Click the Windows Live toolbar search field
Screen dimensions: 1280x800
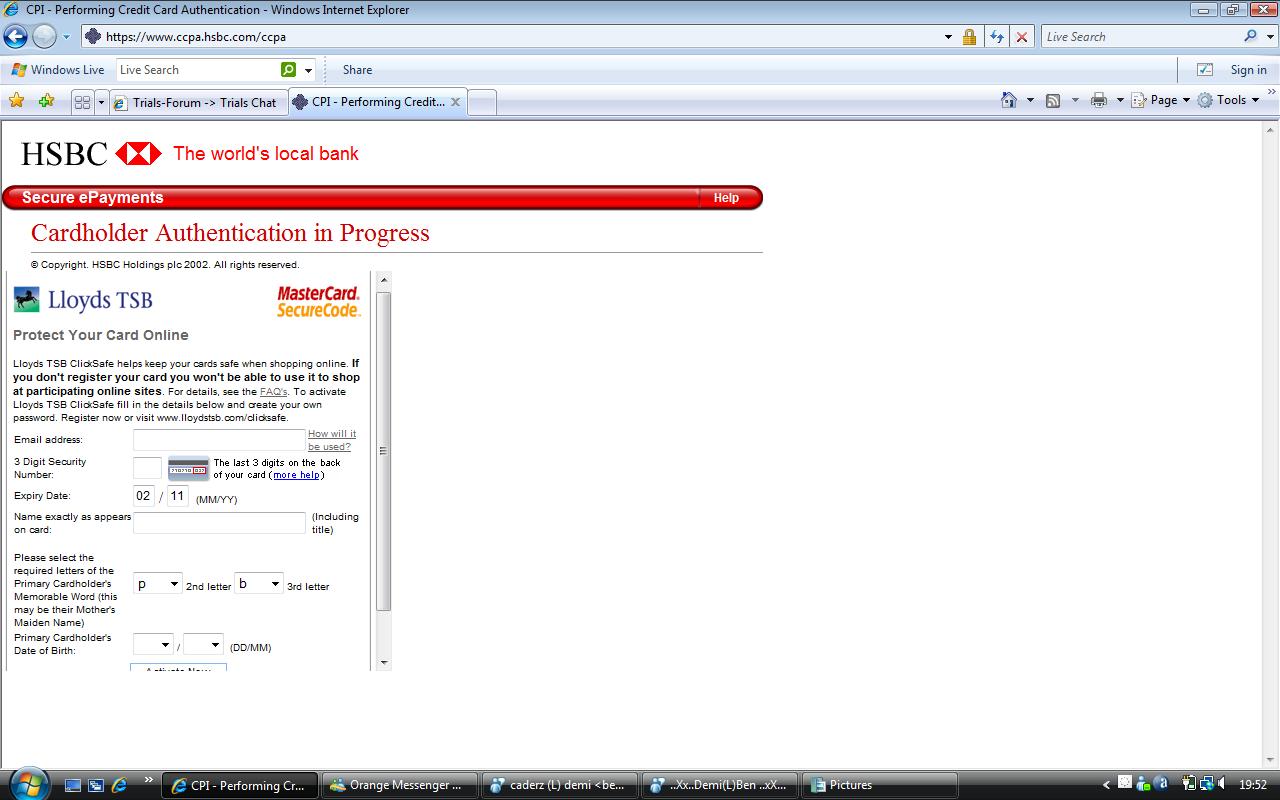(198, 70)
